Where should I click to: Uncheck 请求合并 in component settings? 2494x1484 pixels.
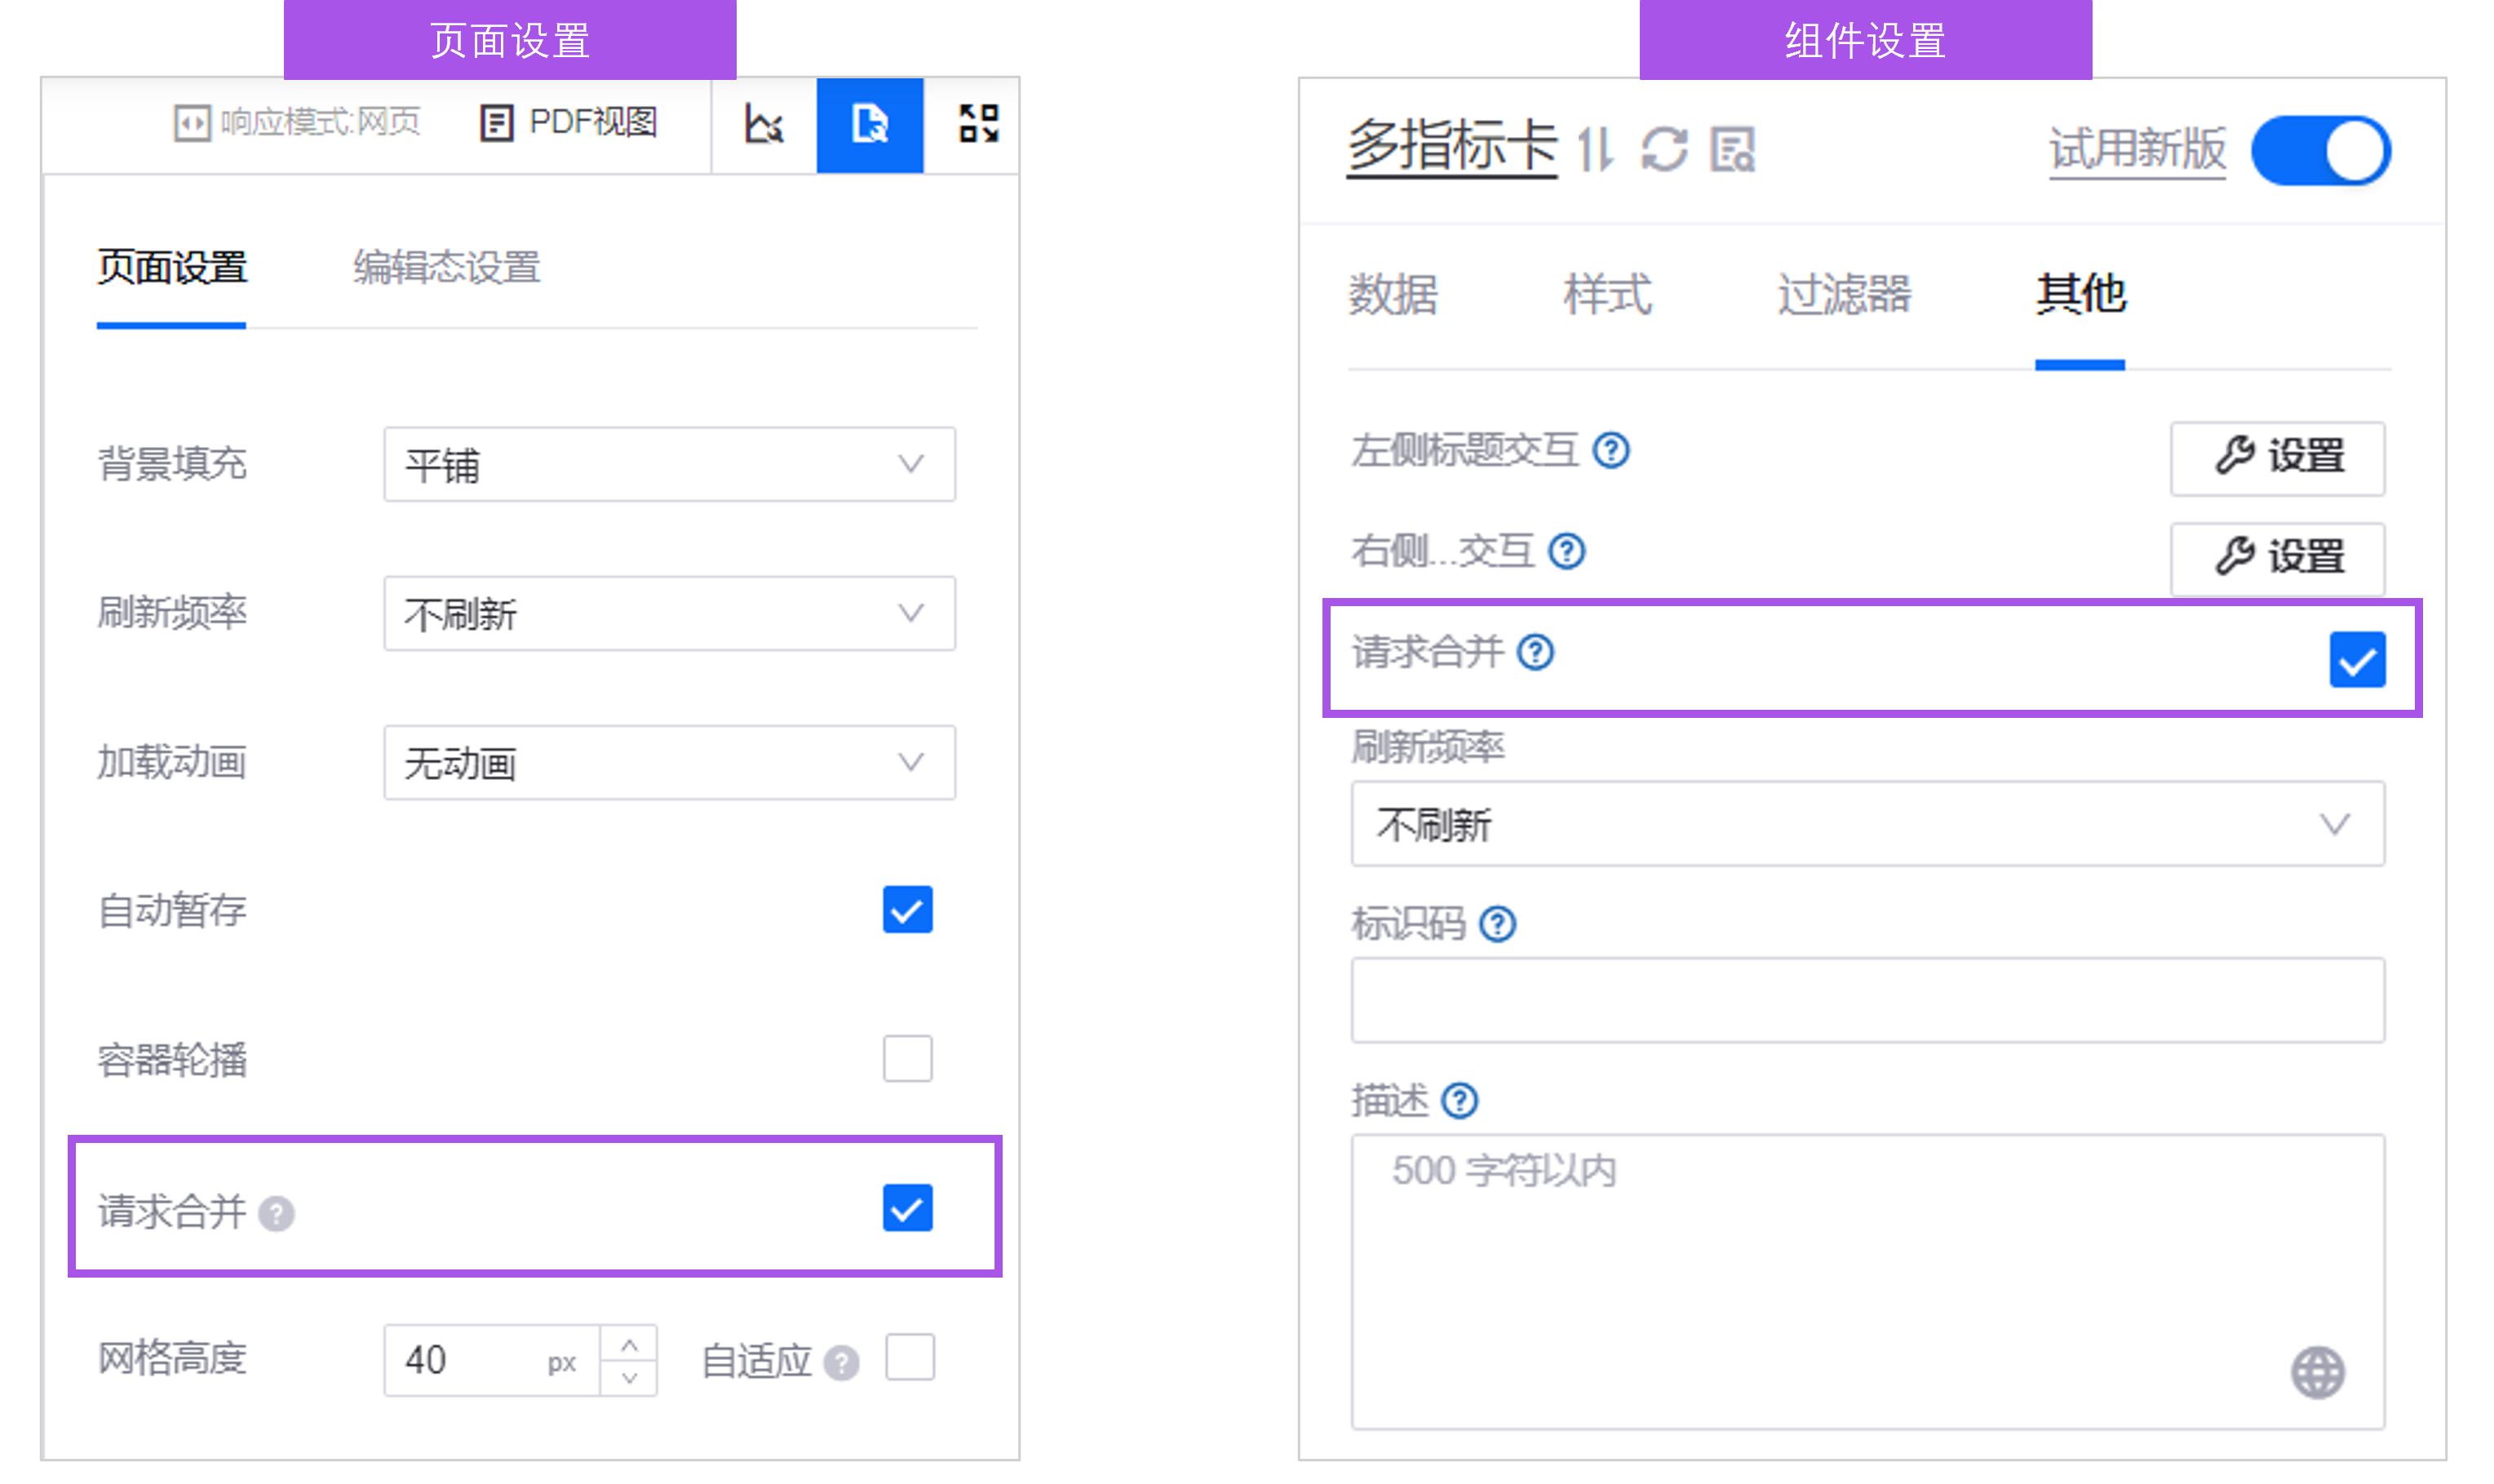pyautogui.click(x=2357, y=660)
